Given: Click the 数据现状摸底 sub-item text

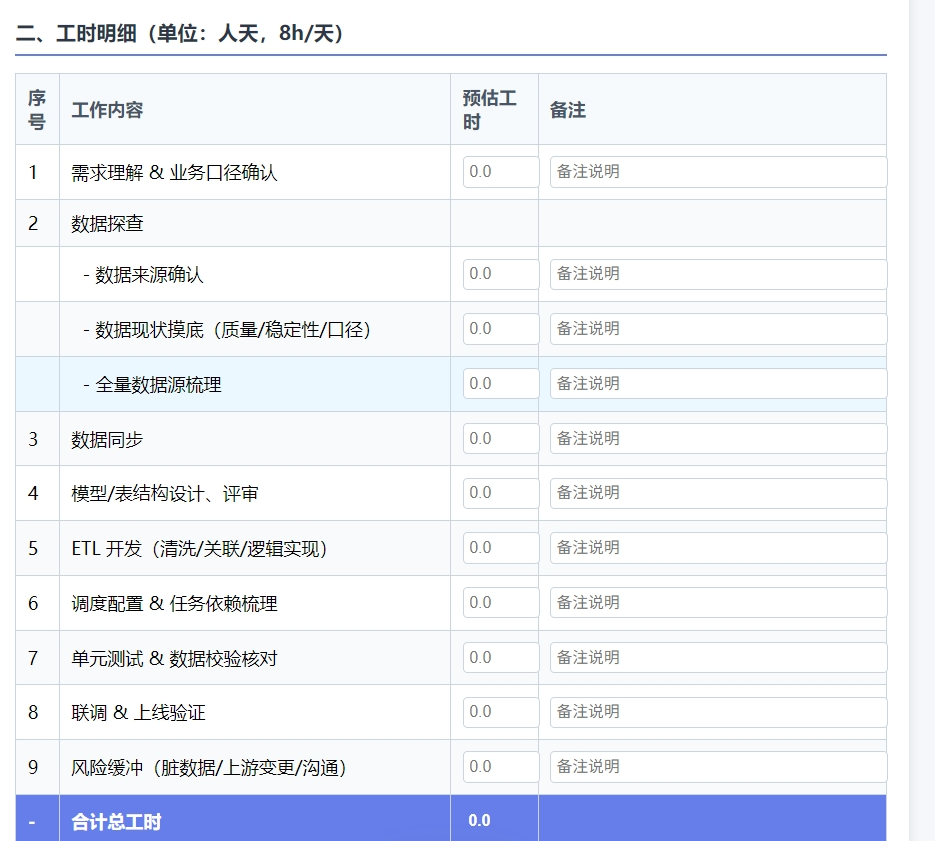Looking at the screenshot, I should (233, 330).
